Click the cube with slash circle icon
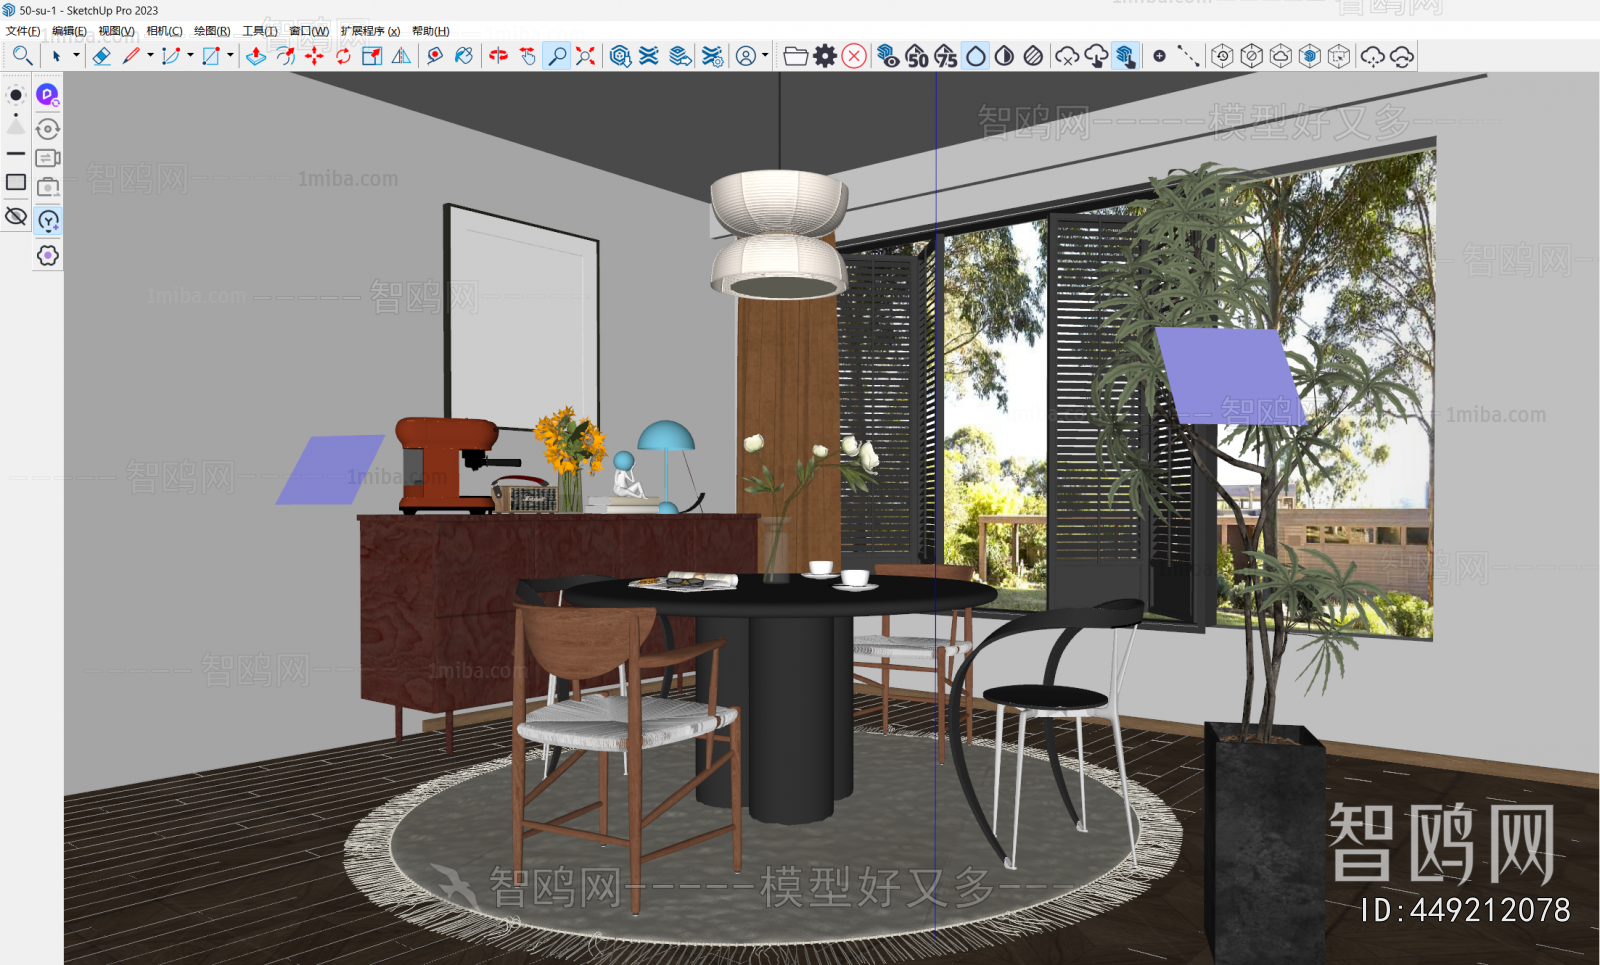This screenshot has width=1600, height=965. pos(1251,56)
